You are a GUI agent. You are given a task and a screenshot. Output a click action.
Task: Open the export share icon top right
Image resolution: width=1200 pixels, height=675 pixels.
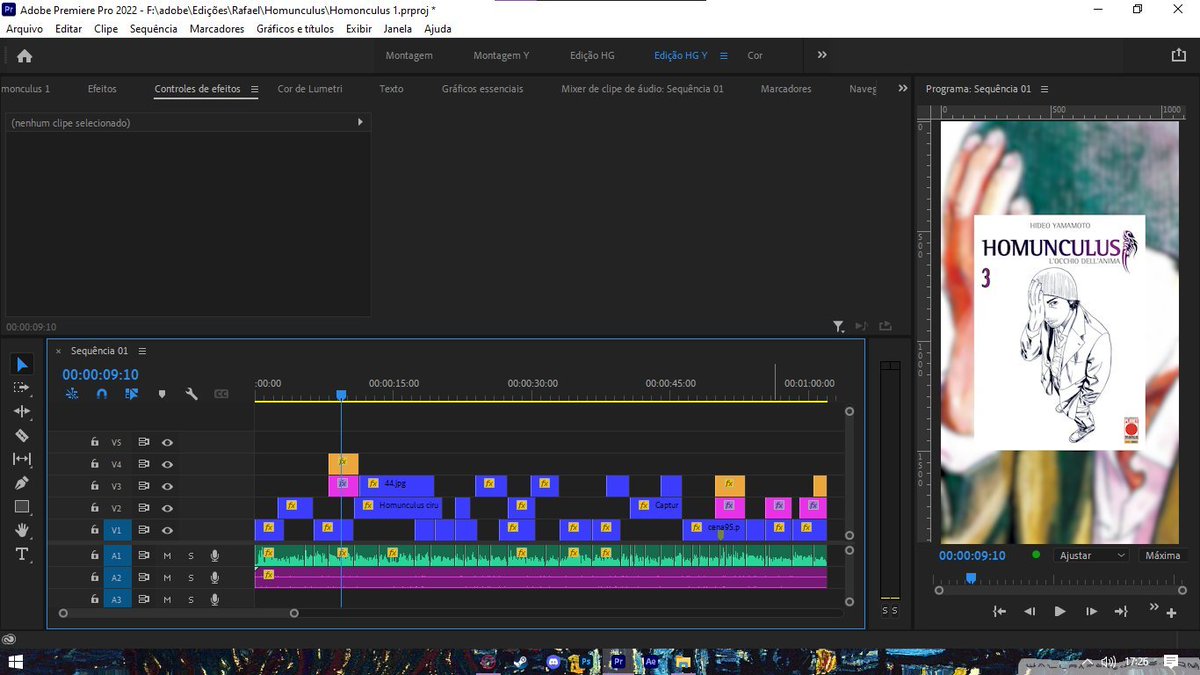(1178, 55)
